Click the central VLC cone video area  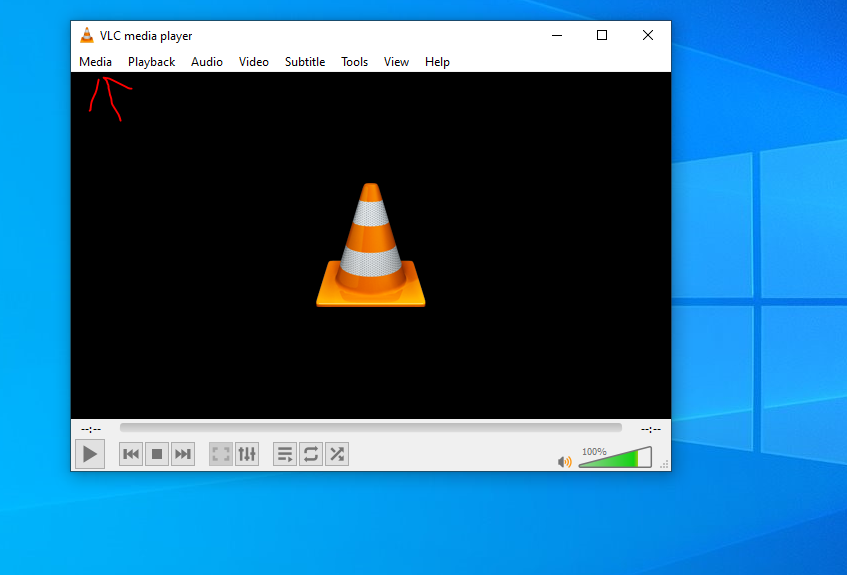click(371, 245)
